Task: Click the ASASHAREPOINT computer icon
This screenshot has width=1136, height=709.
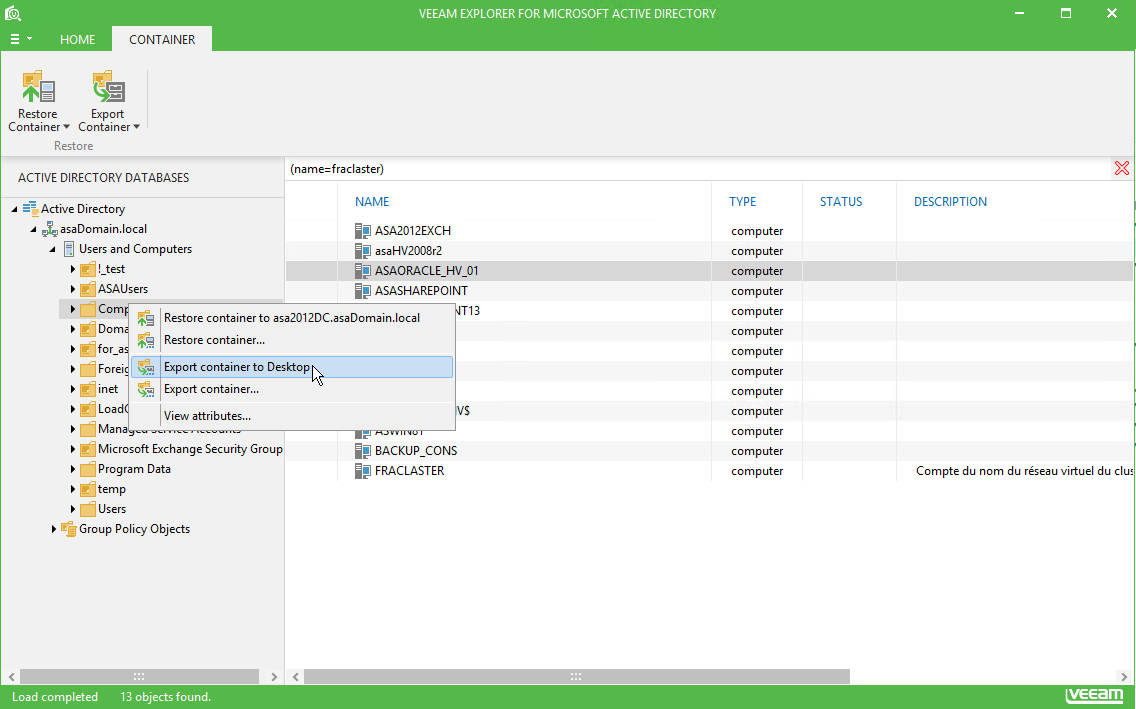Action: coord(362,291)
